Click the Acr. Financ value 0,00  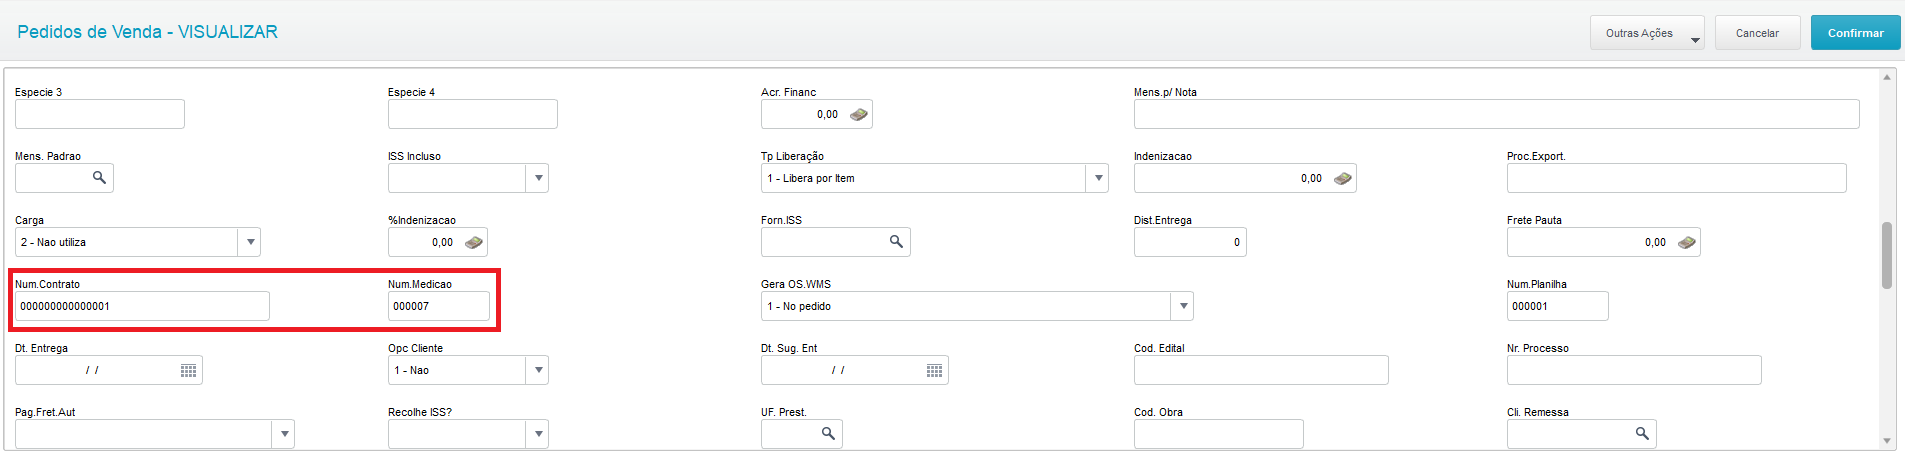pyautogui.click(x=827, y=115)
